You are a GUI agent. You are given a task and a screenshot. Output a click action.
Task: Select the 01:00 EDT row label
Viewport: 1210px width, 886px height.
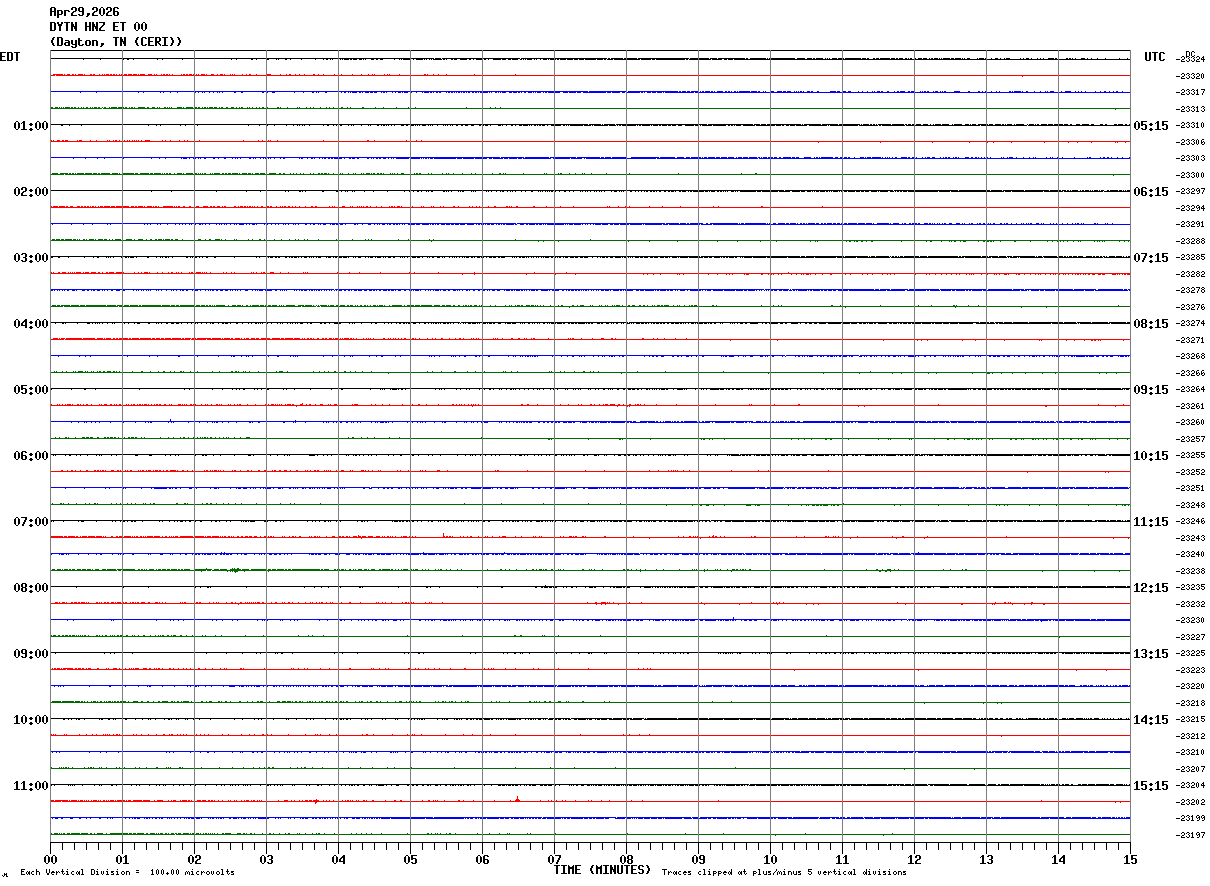[x=31, y=126]
